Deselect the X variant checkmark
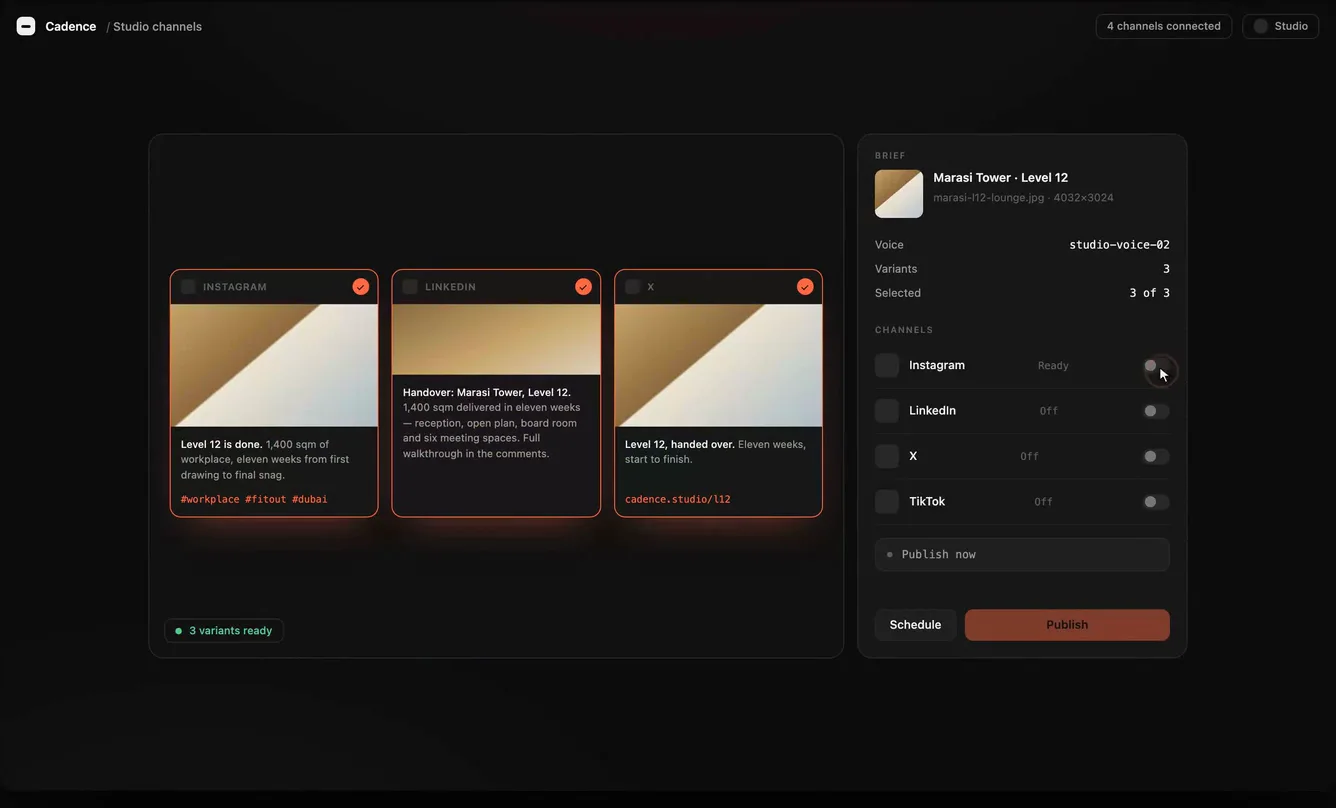This screenshot has width=1336, height=808. tap(805, 287)
